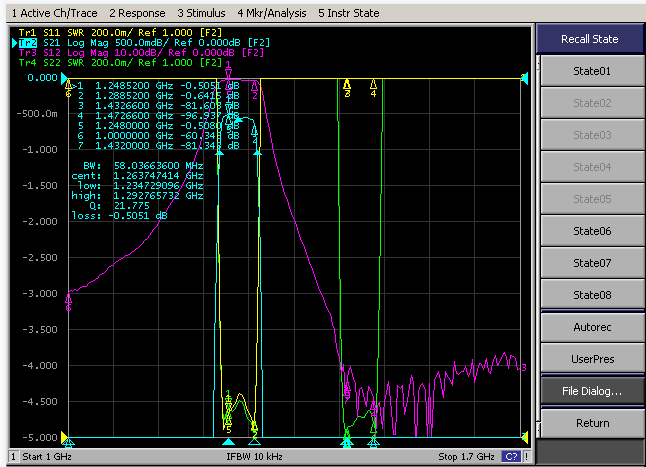Select magenta marker 2 at passband top

(x=255, y=90)
